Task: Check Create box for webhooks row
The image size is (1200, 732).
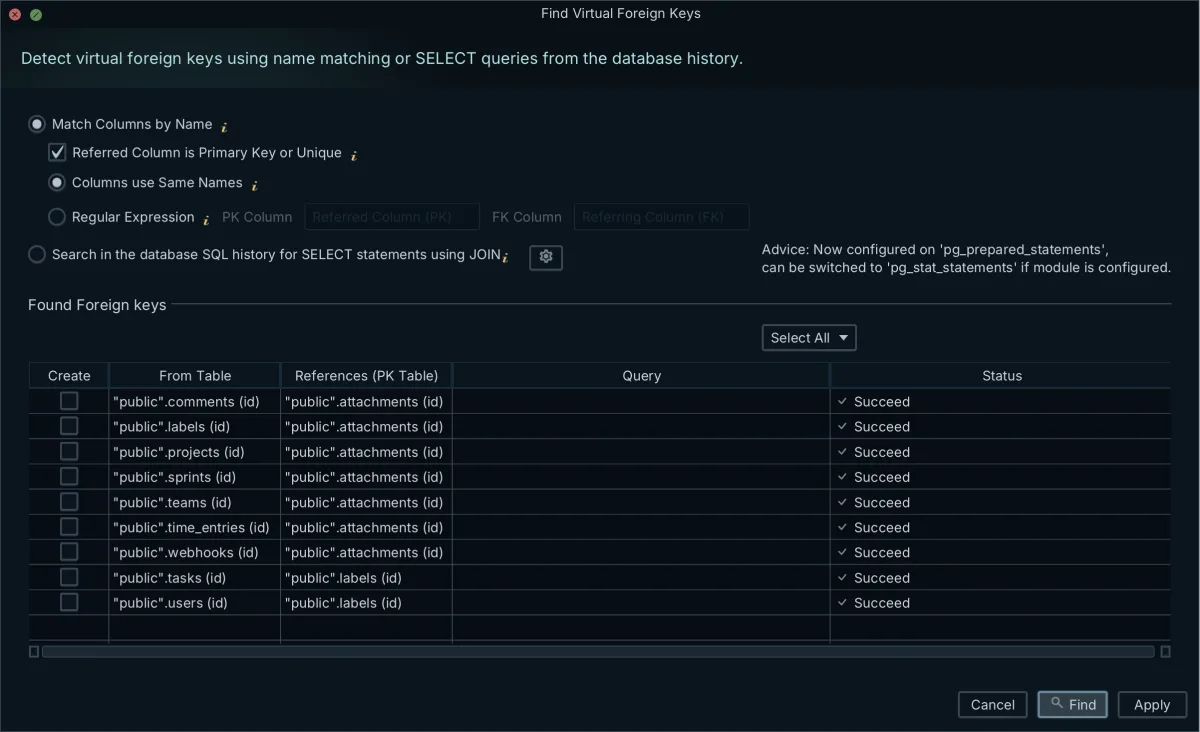Action: (x=69, y=552)
